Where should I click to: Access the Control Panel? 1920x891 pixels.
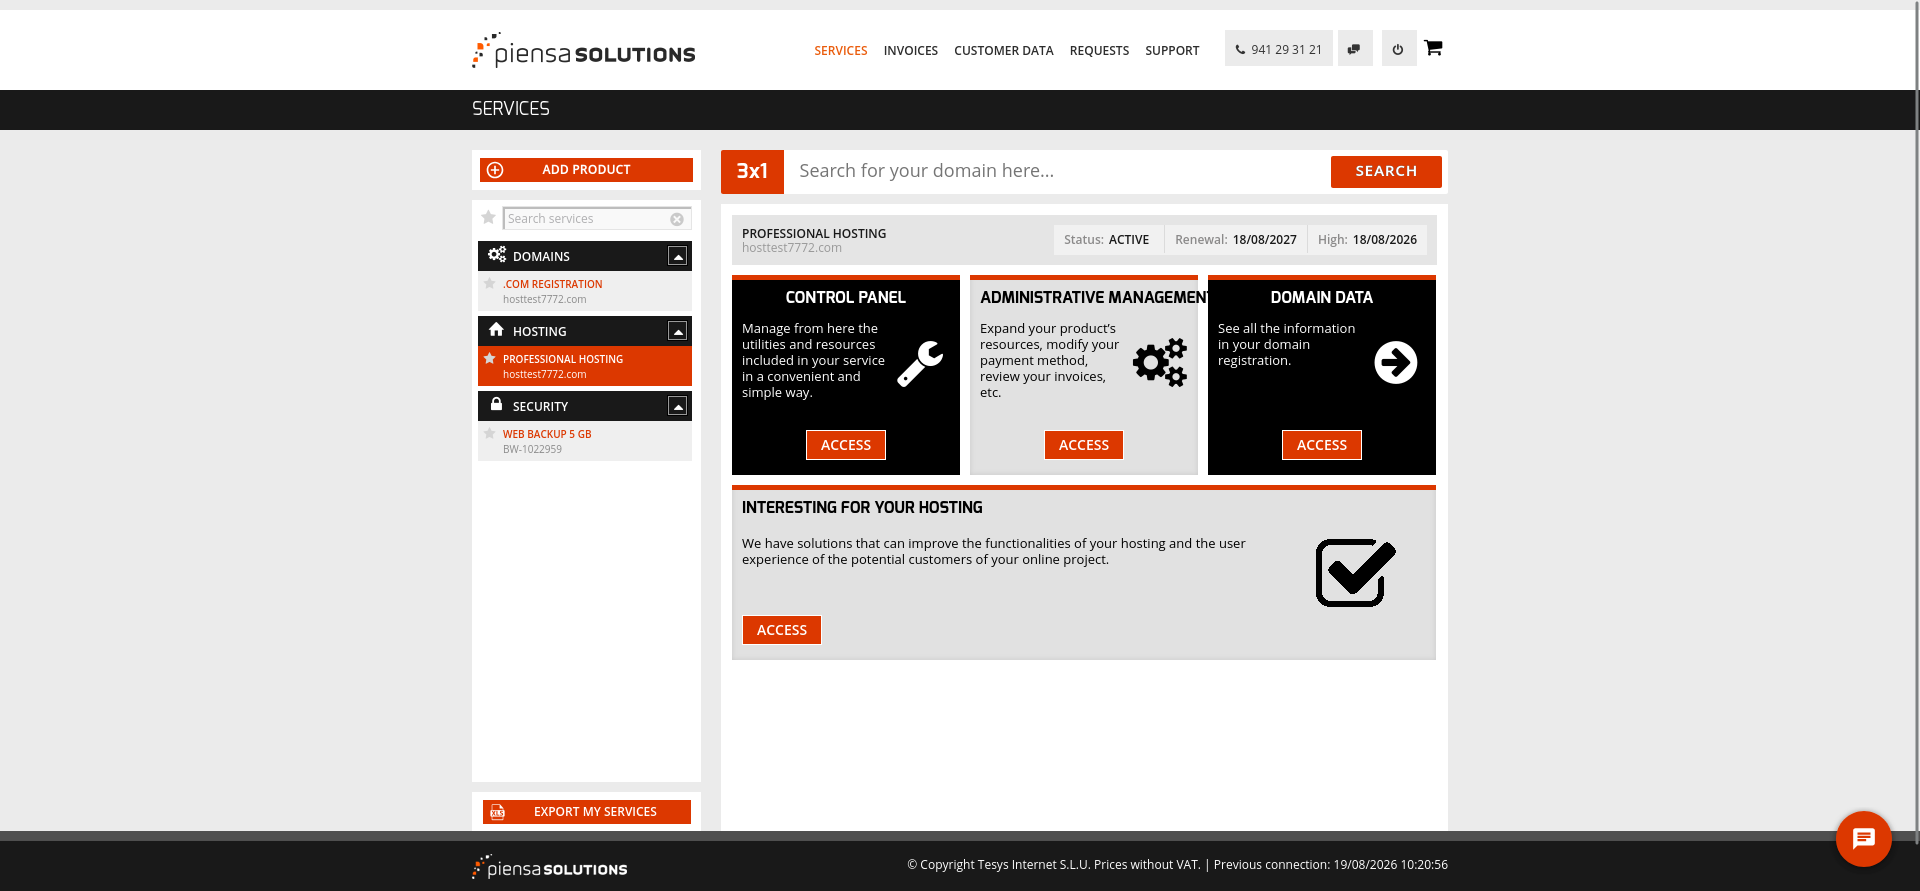pos(846,445)
